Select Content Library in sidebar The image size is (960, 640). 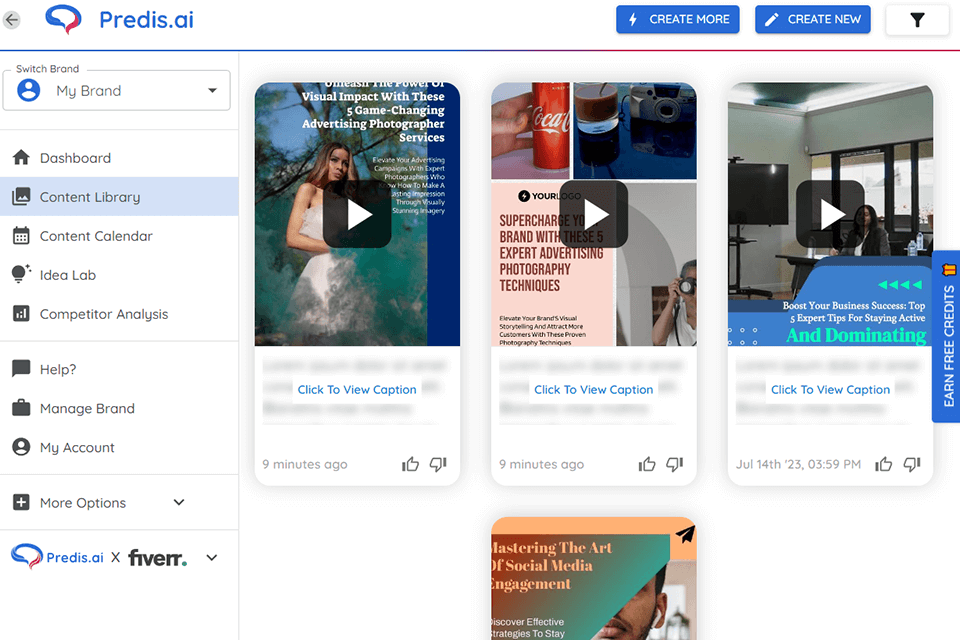[119, 197]
